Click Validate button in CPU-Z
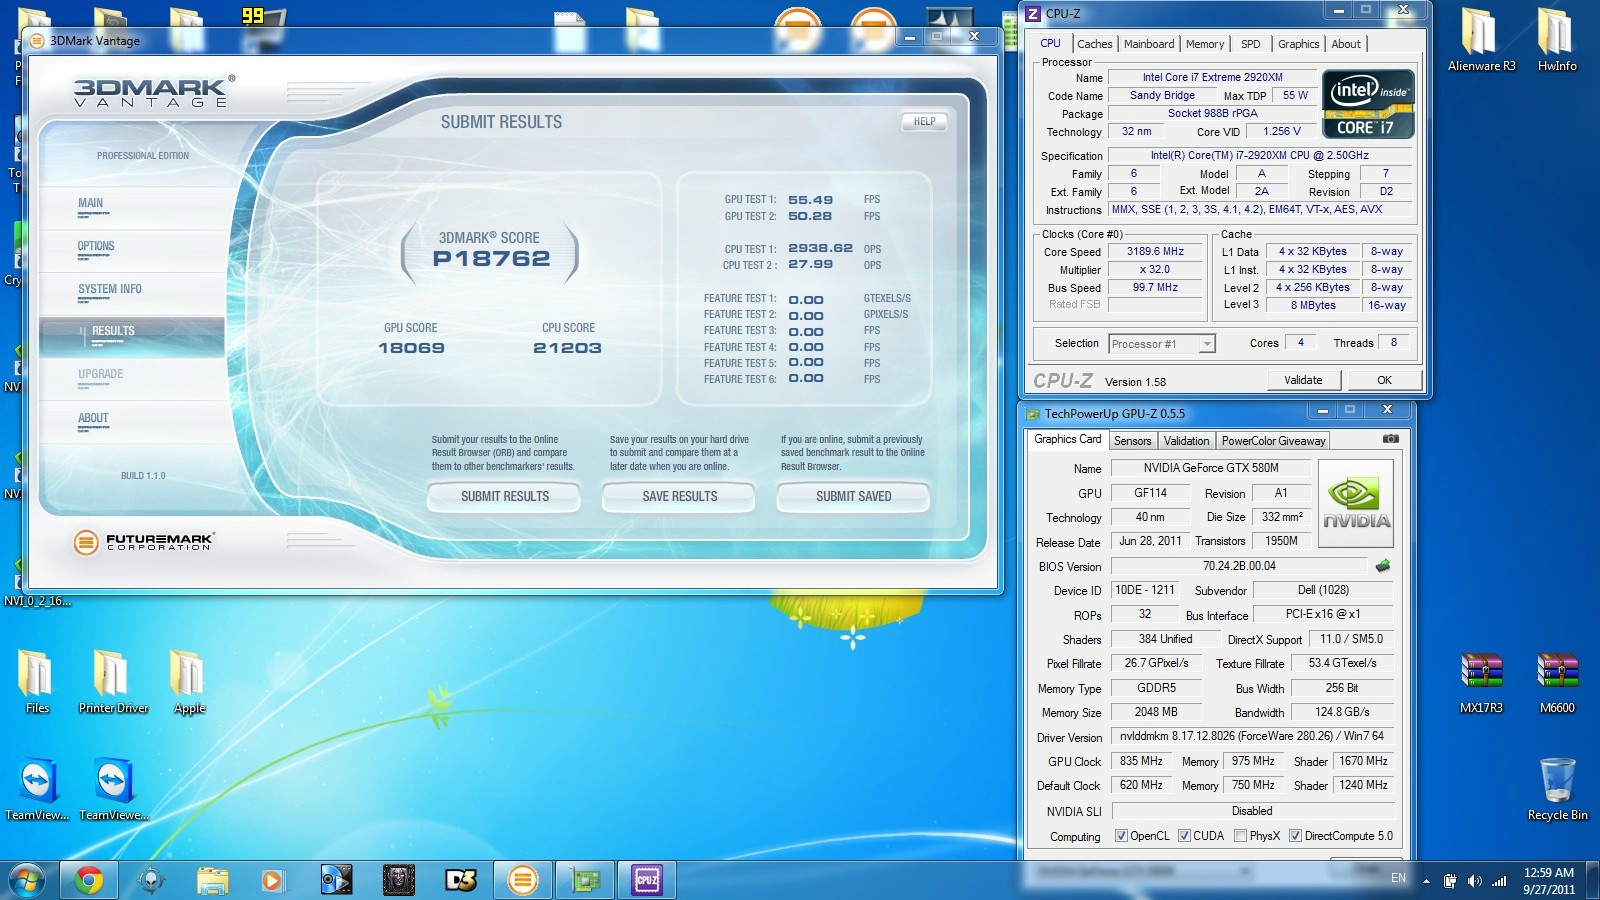 tap(1303, 380)
